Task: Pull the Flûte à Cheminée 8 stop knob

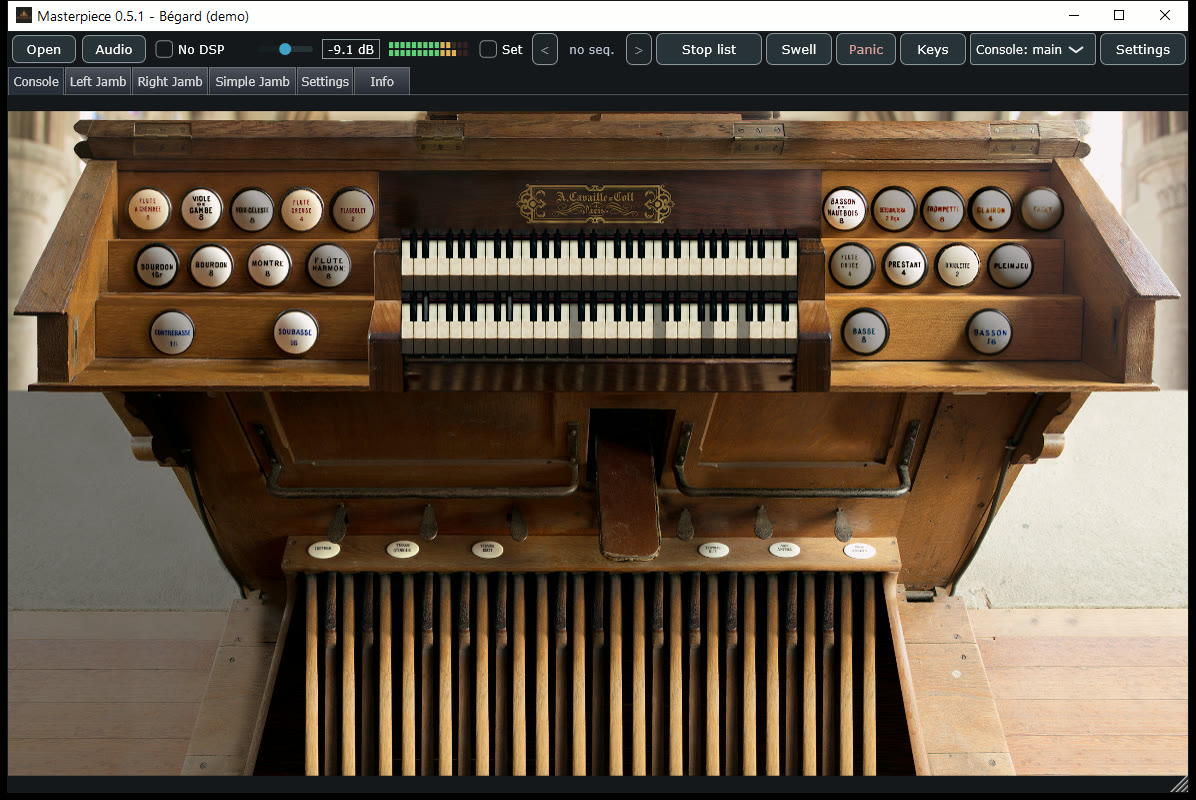Action: 149,209
